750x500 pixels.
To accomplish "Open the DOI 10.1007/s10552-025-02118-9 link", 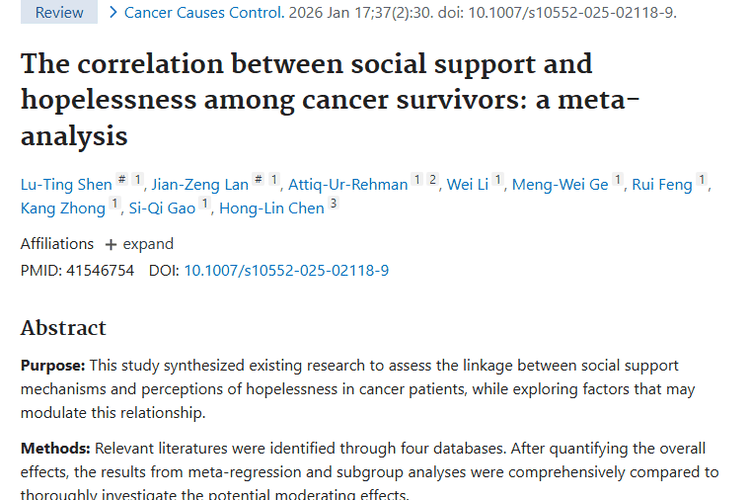I will 286,270.
